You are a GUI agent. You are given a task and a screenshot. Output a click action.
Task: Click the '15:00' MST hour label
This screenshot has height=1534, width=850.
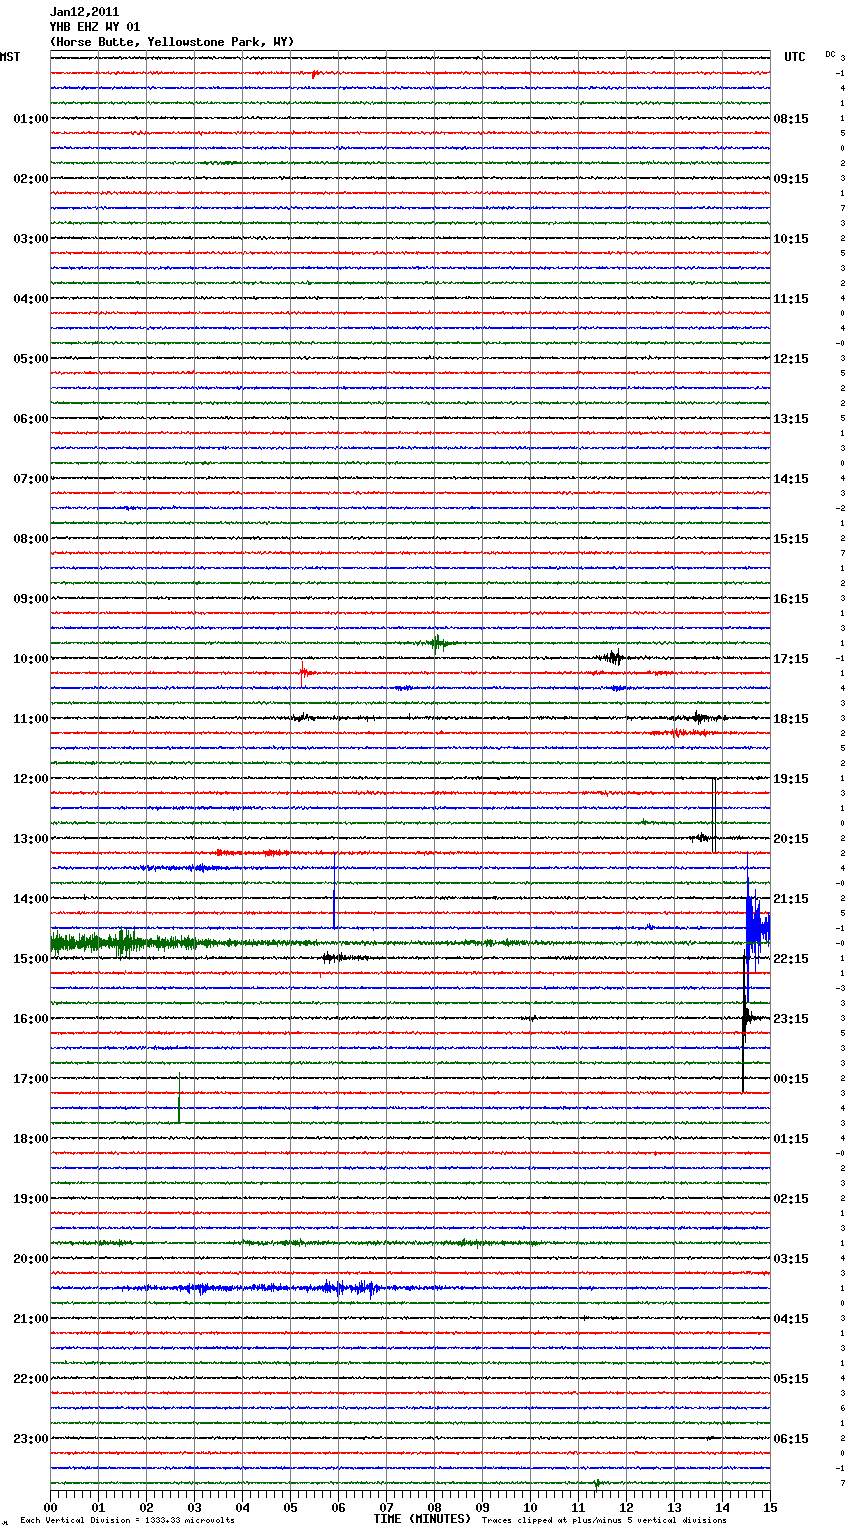[x=31, y=959]
